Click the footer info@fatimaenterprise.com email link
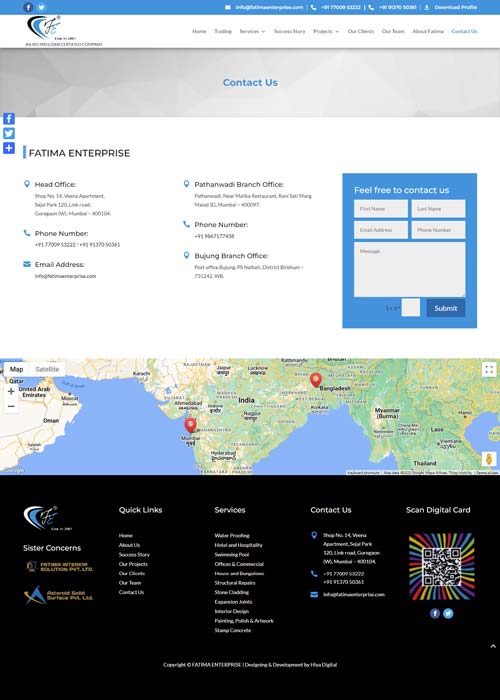 pyautogui.click(x=354, y=594)
